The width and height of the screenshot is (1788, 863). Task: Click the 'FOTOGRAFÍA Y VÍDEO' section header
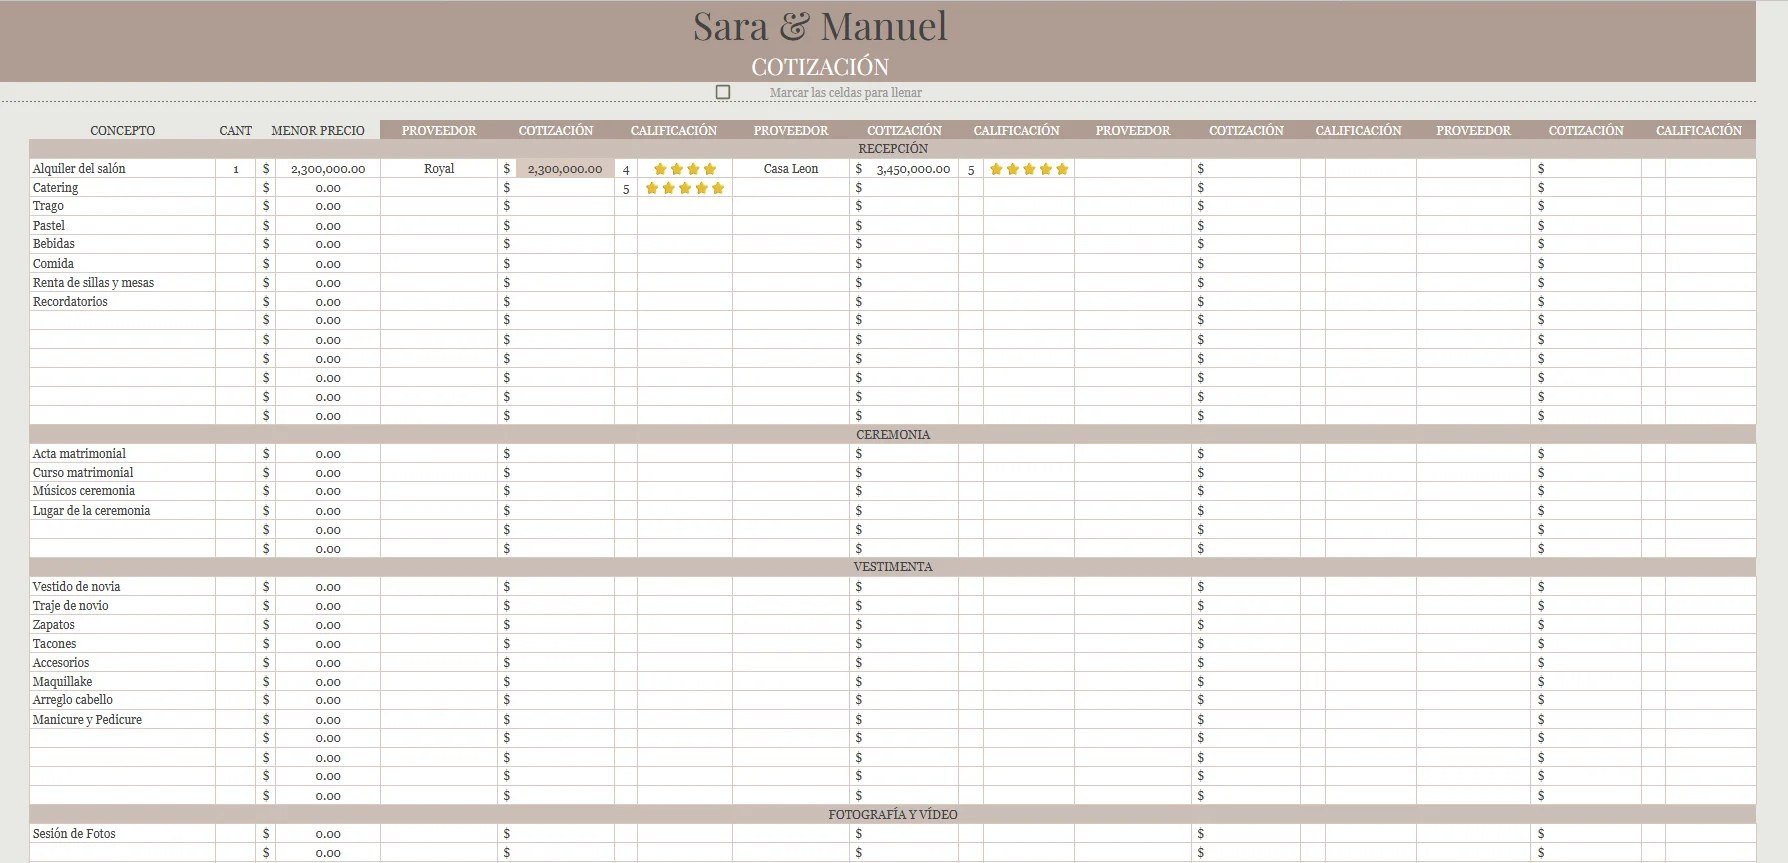[893, 815]
